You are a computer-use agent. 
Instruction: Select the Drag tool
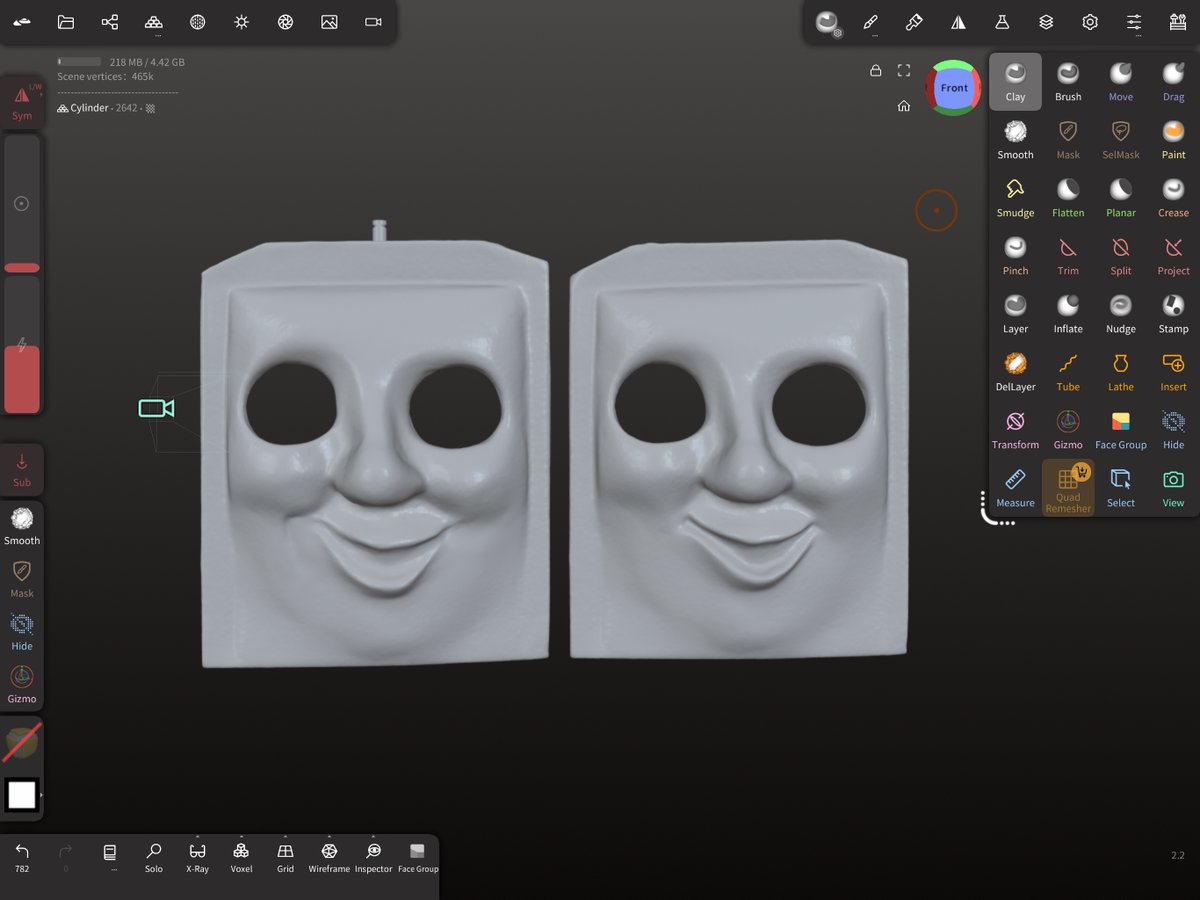(x=1174, y=81)
